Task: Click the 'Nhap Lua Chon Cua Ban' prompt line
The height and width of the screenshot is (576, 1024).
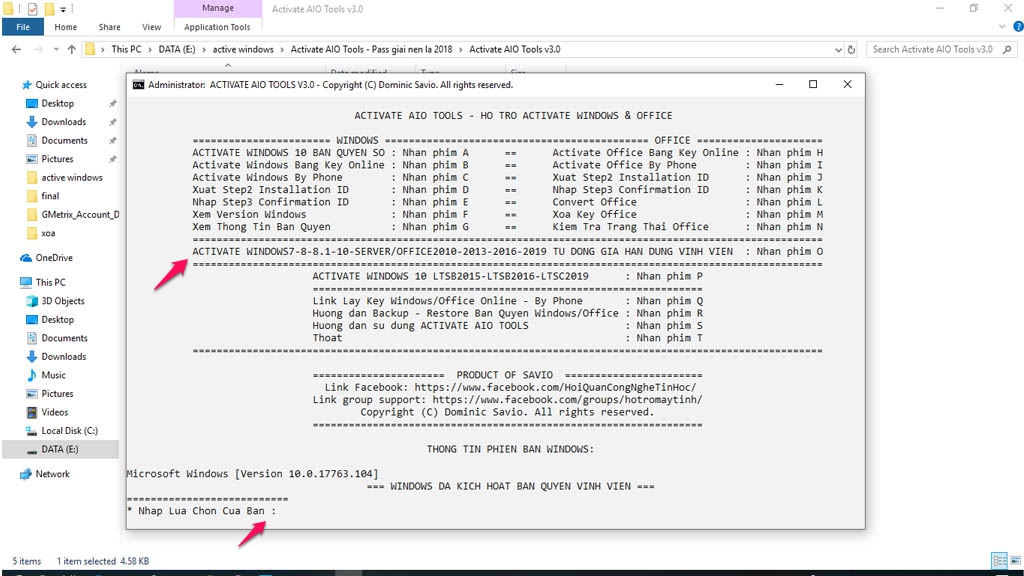Action: pyautogui.click(x=201, y=511)
